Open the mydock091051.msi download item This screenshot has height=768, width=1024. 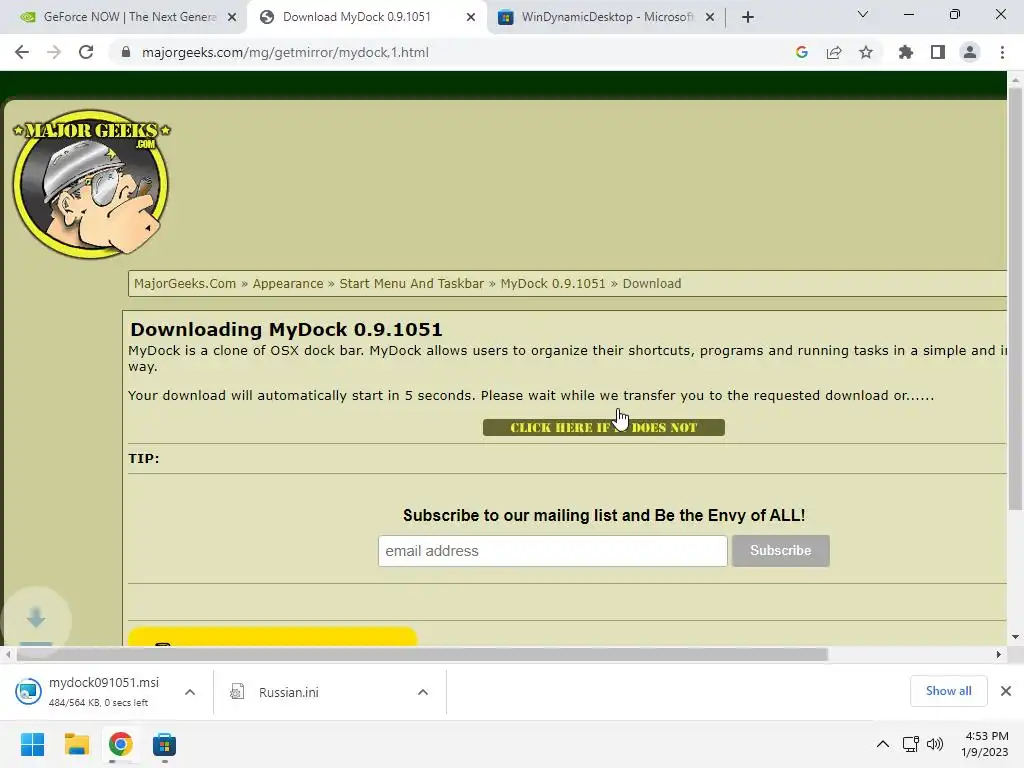click(91, 692)
